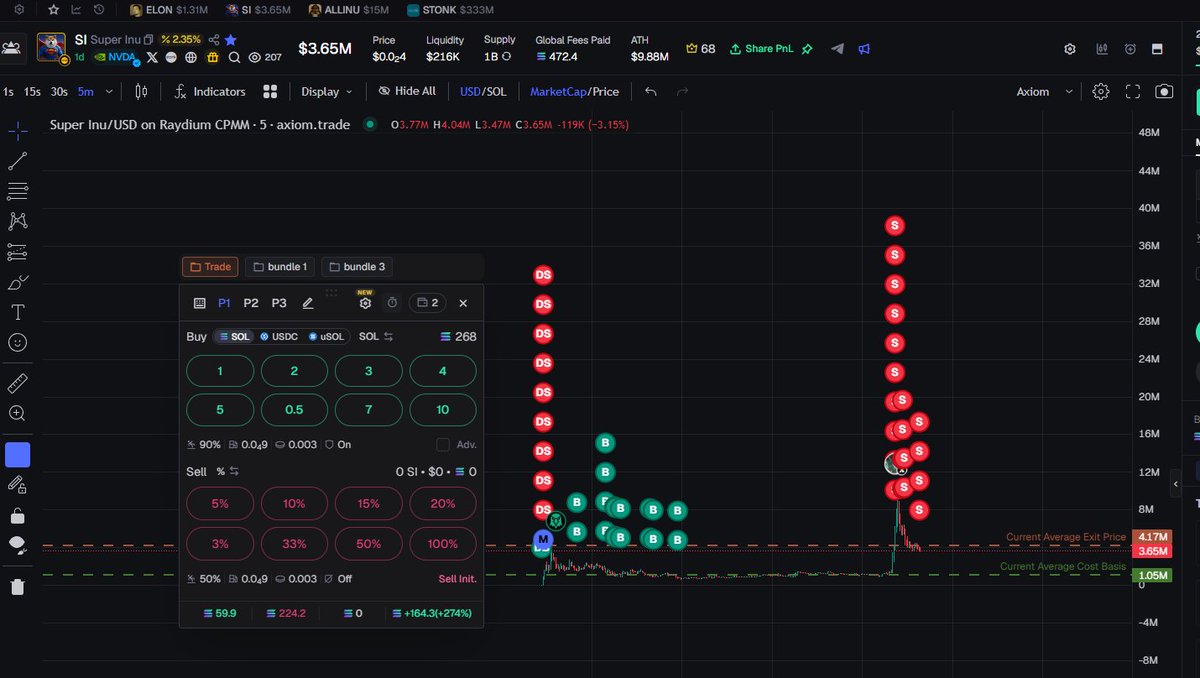This screenshot has height=678, width=1200.
Task: Delete drawings with the trash icon
Action: pyautogui.click(x=18, y=587)
